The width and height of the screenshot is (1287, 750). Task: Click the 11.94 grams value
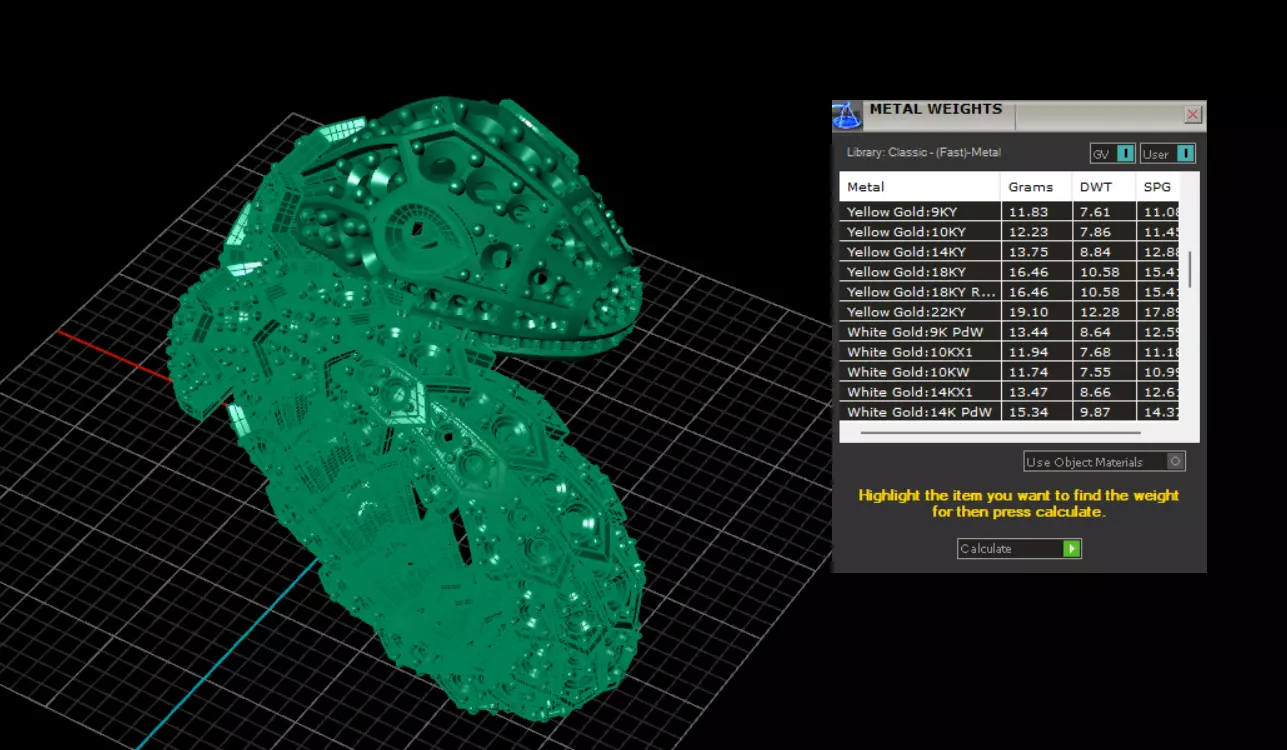coord(1027,352)
